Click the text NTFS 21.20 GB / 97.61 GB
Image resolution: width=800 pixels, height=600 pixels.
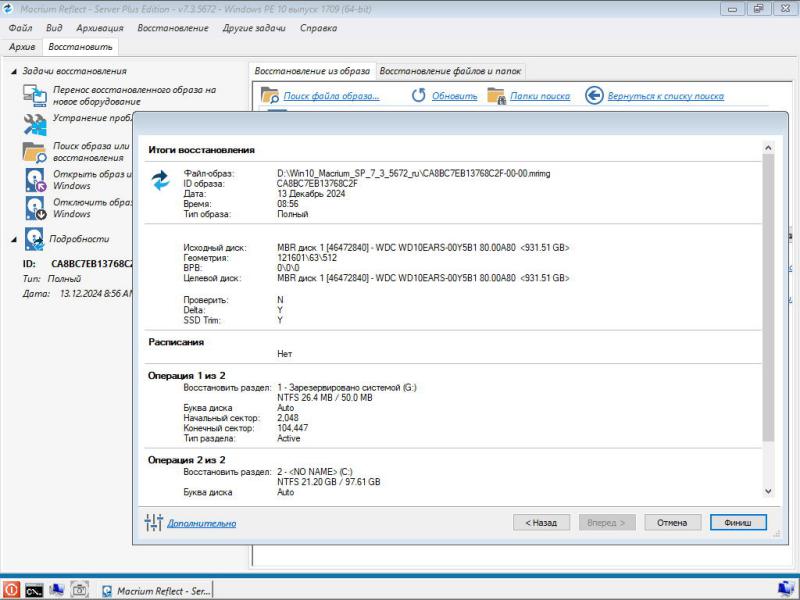point(329,482)
